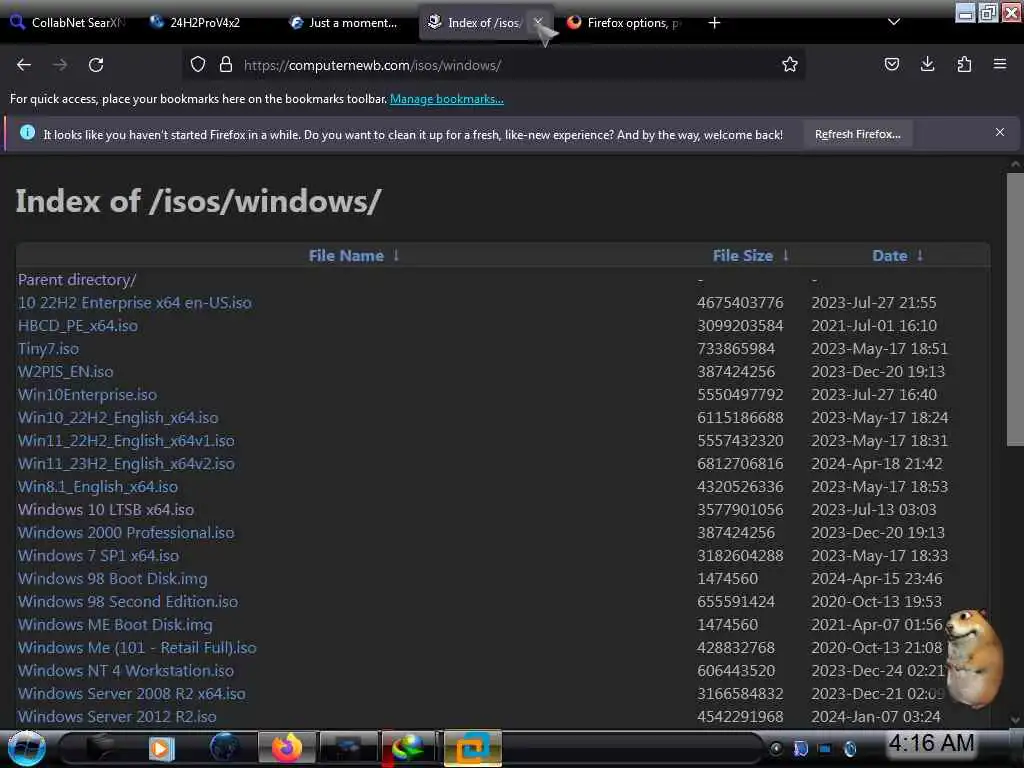Viewport: 1024px width, 768px height.
Task: Switch to Firefox options tab
Action: point(624,23)
